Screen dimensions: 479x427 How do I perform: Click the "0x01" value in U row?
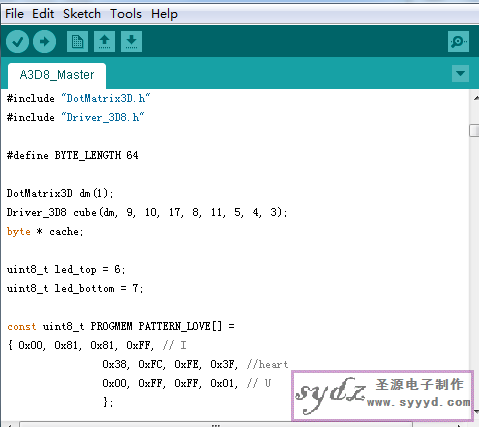223,383
